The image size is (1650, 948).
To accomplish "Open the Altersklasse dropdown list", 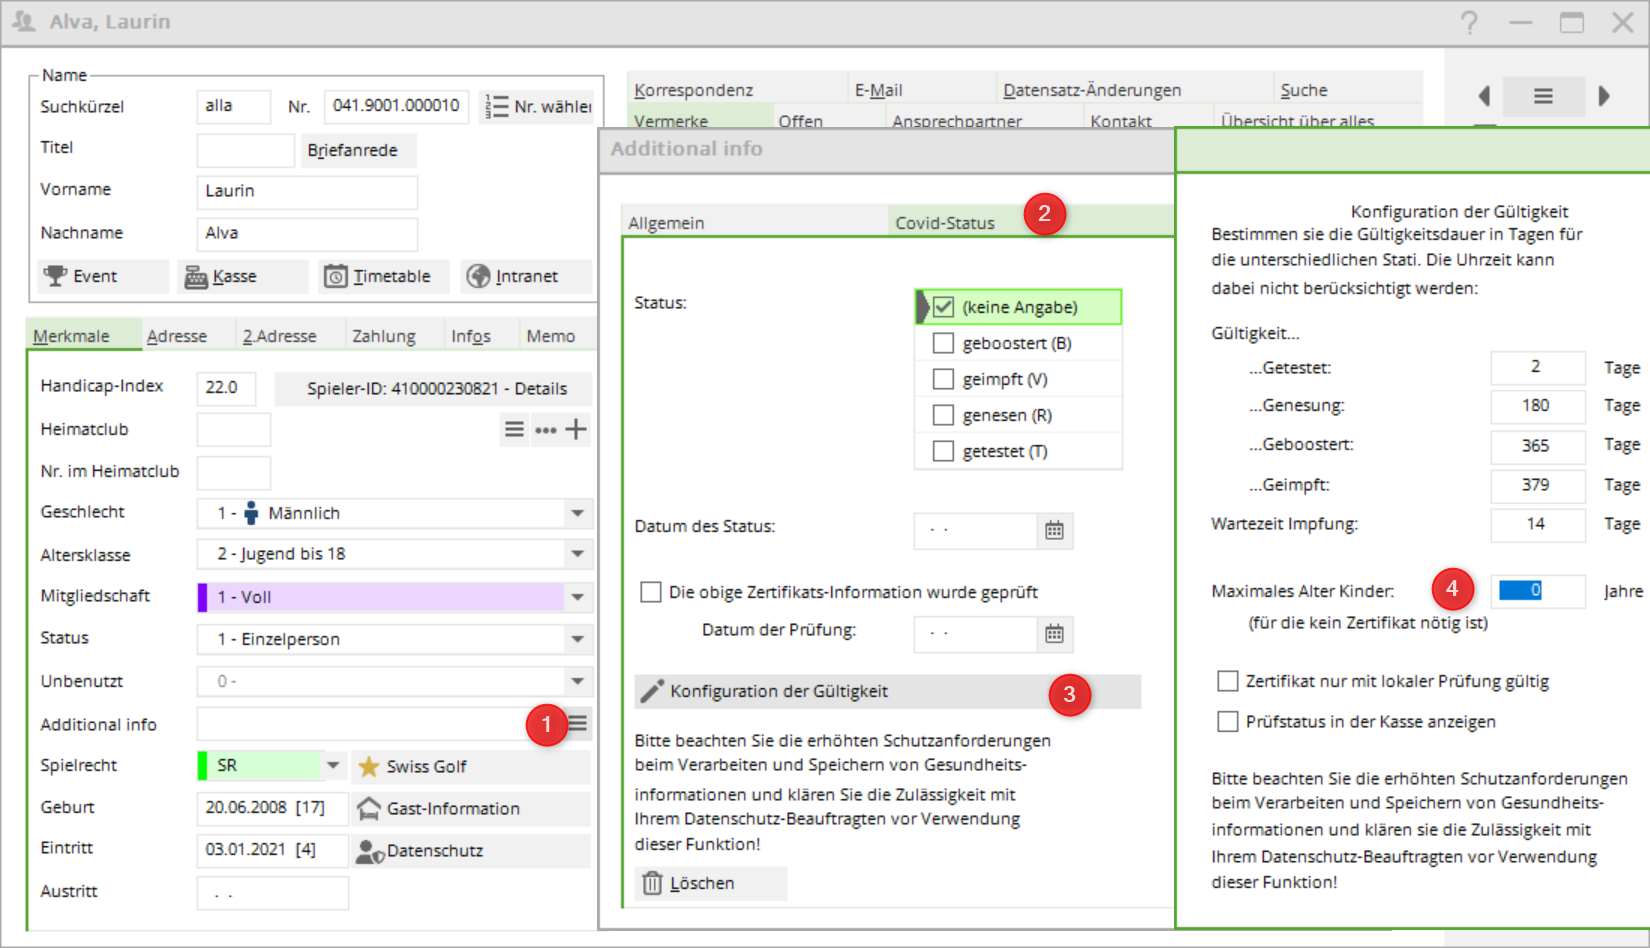I will [x=577, y=554].
